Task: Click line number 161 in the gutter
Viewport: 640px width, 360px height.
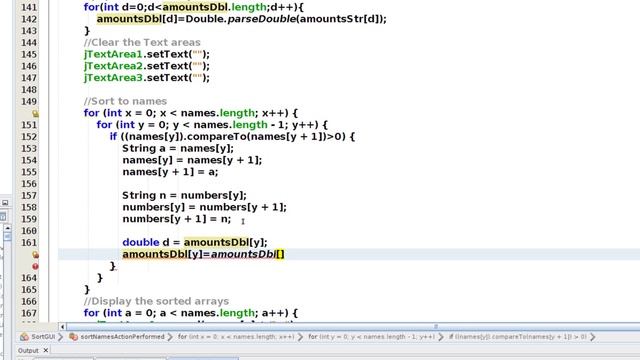Action: tap(29, 242)
